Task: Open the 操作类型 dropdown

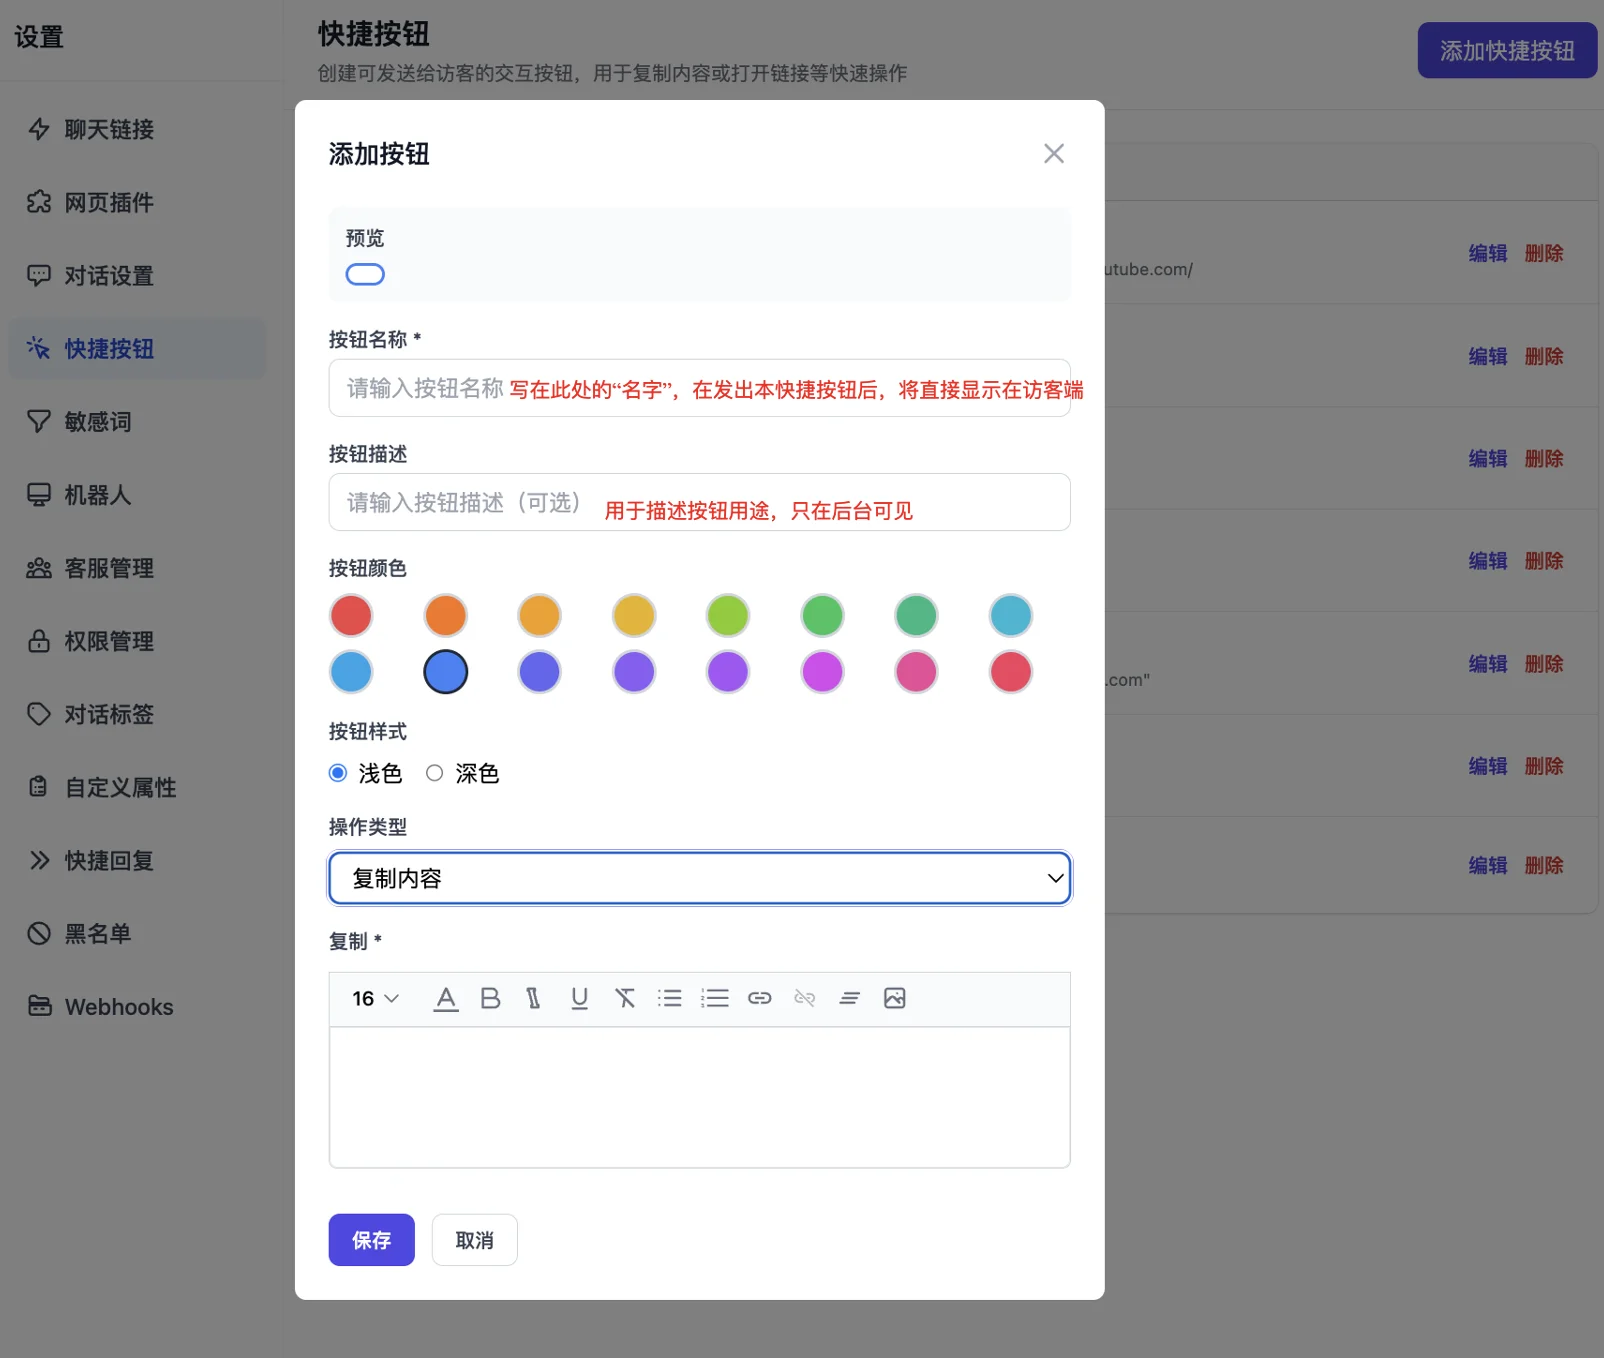Action: point(699,878)
